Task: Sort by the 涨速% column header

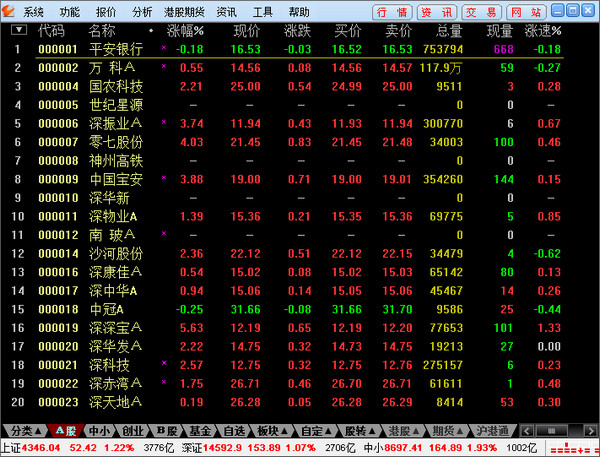Action: click(543, 31)
